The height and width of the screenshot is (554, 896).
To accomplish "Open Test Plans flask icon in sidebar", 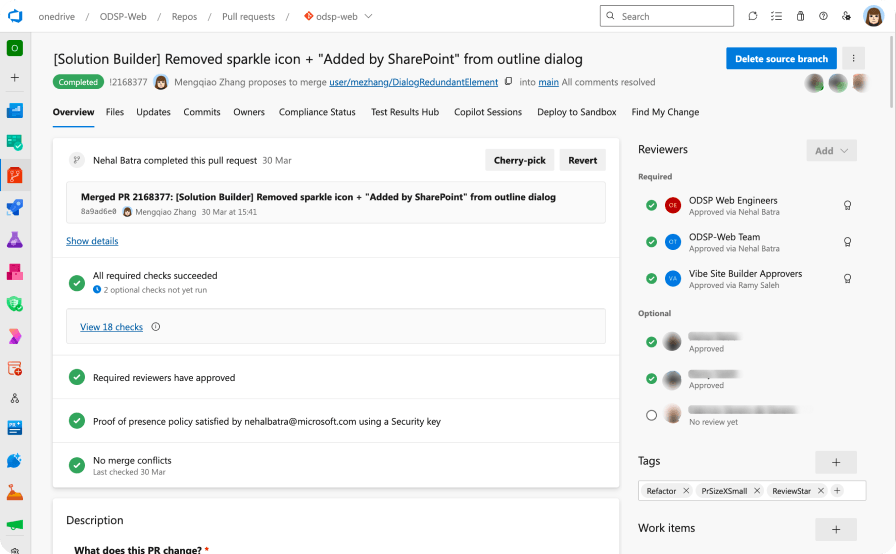I will coord(15,239).
